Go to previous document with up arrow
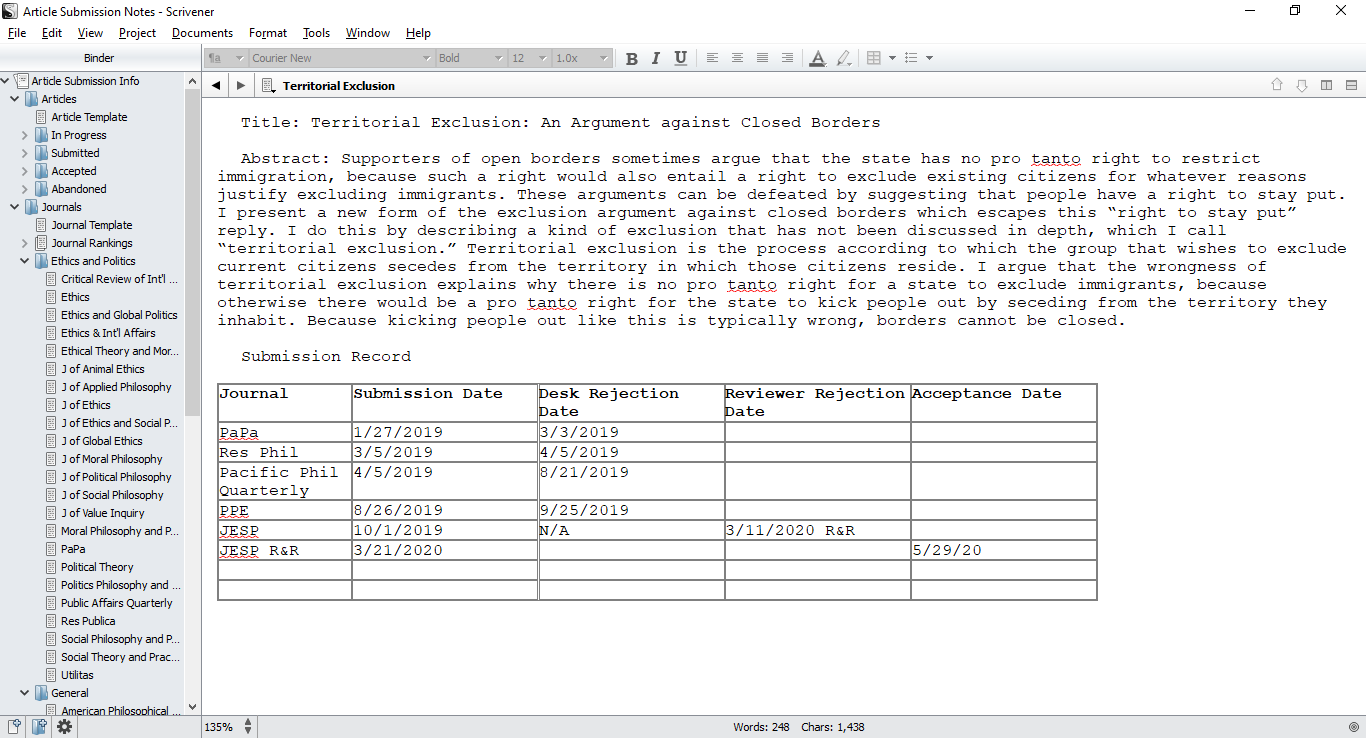Viewport: 1366px width, 738px height. click(1277, 86)
